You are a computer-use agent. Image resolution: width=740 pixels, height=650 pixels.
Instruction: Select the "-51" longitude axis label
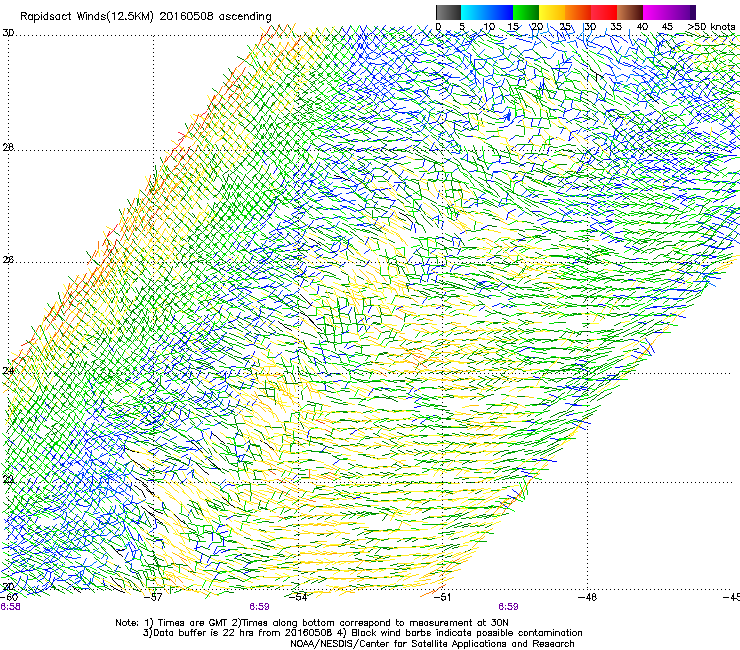click(442, 597)
